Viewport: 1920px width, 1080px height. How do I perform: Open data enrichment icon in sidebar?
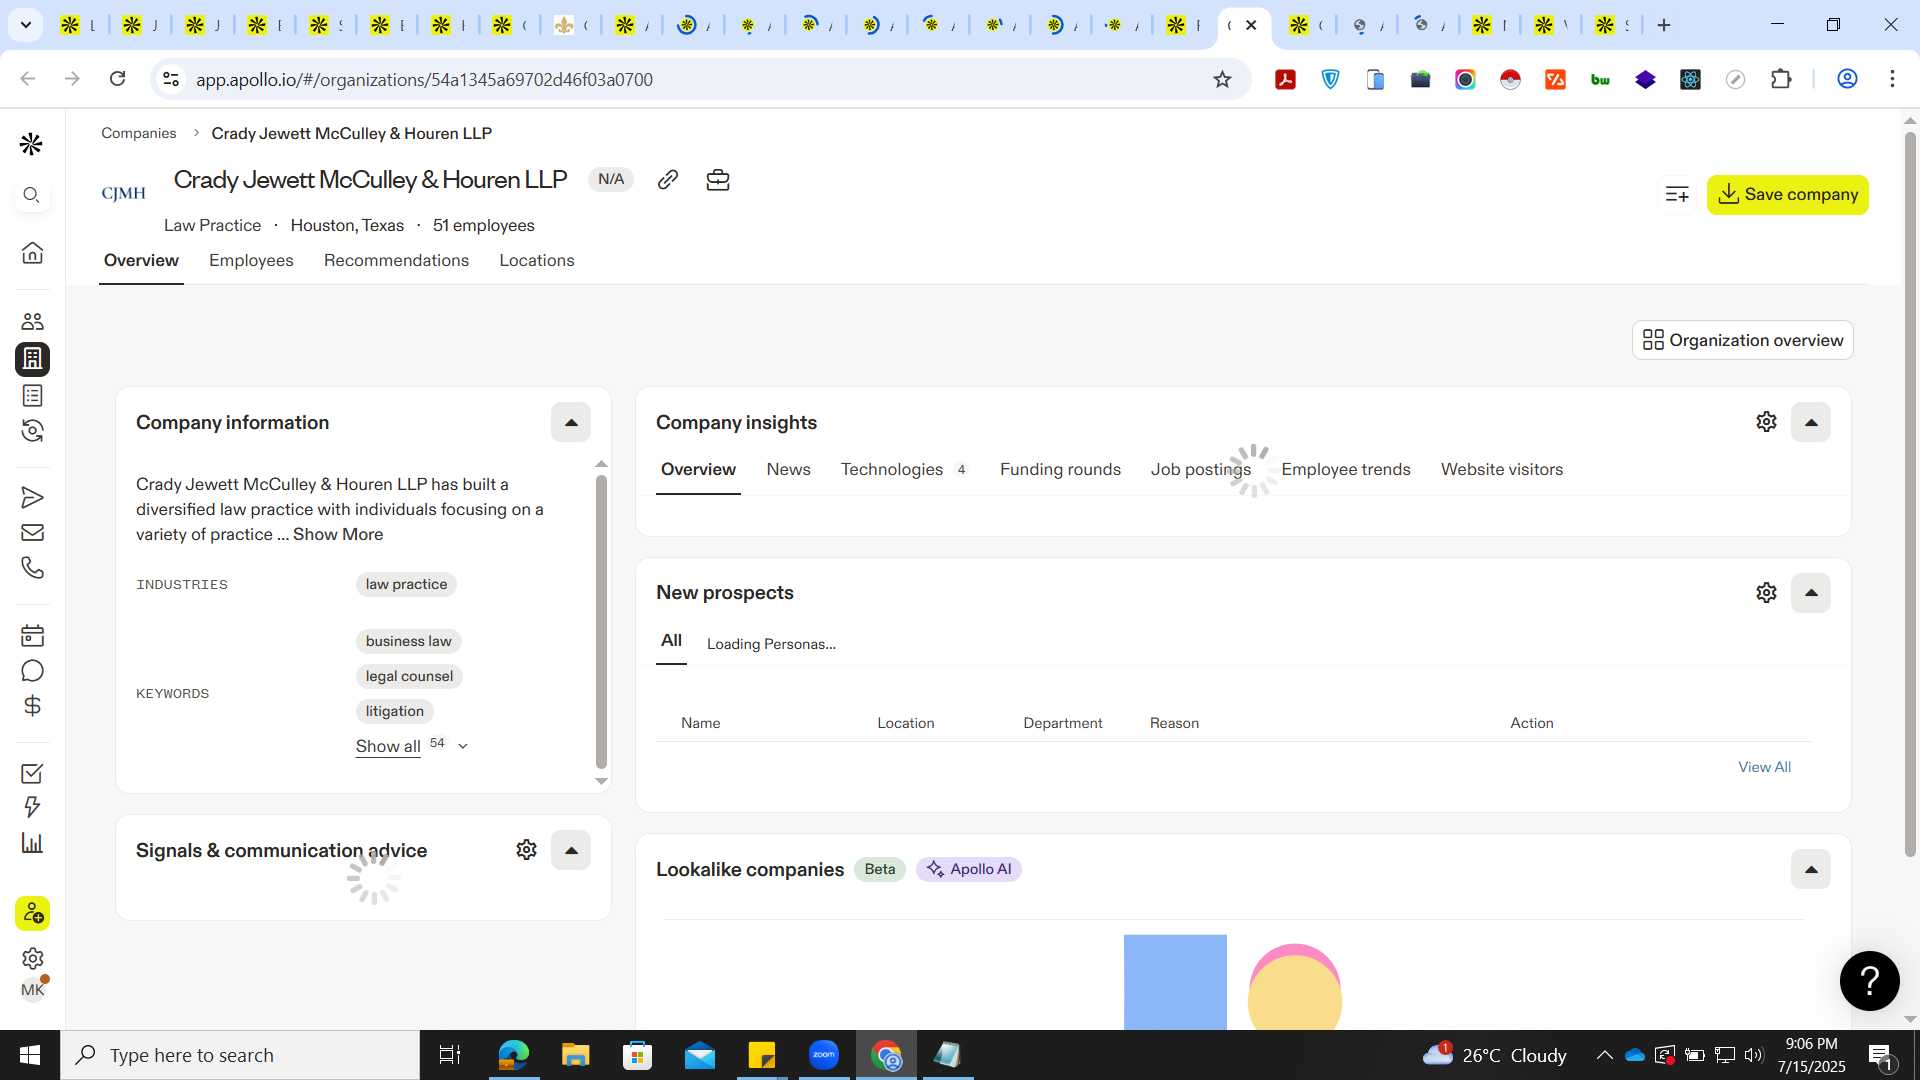(x=32, y=431)
